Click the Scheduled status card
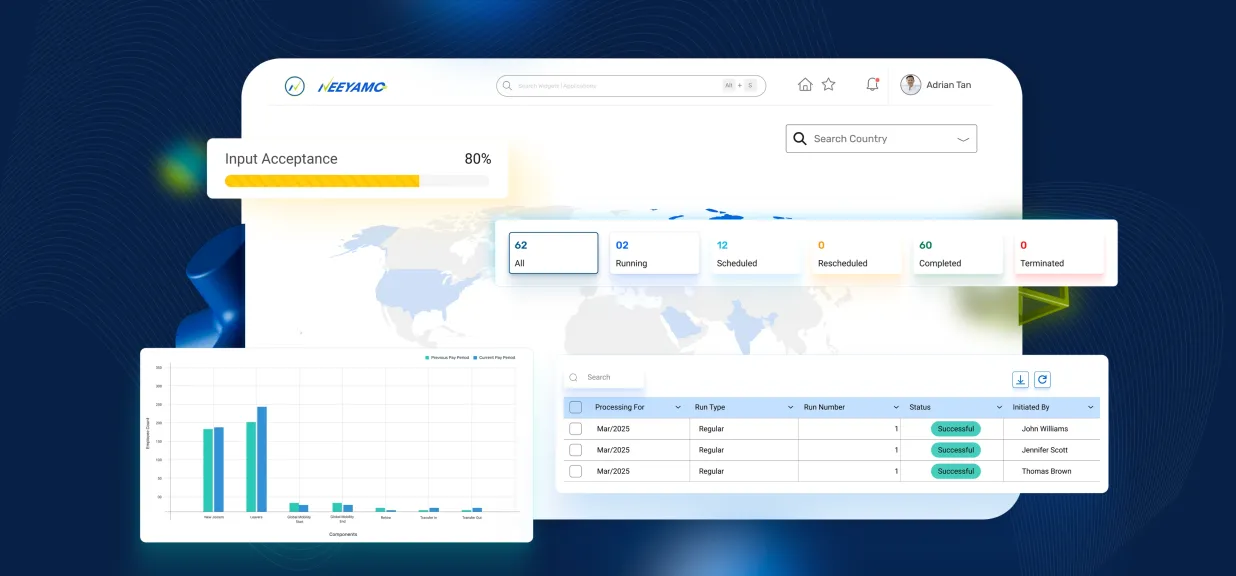Image resolution: width=1236 pixels, height=576 pixels. [755, 254]
